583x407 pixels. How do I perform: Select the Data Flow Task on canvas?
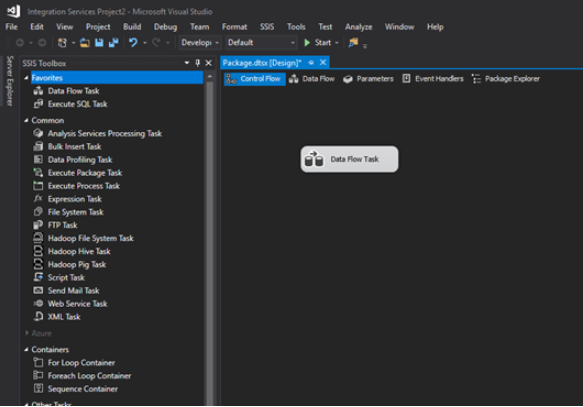point(349,159)
